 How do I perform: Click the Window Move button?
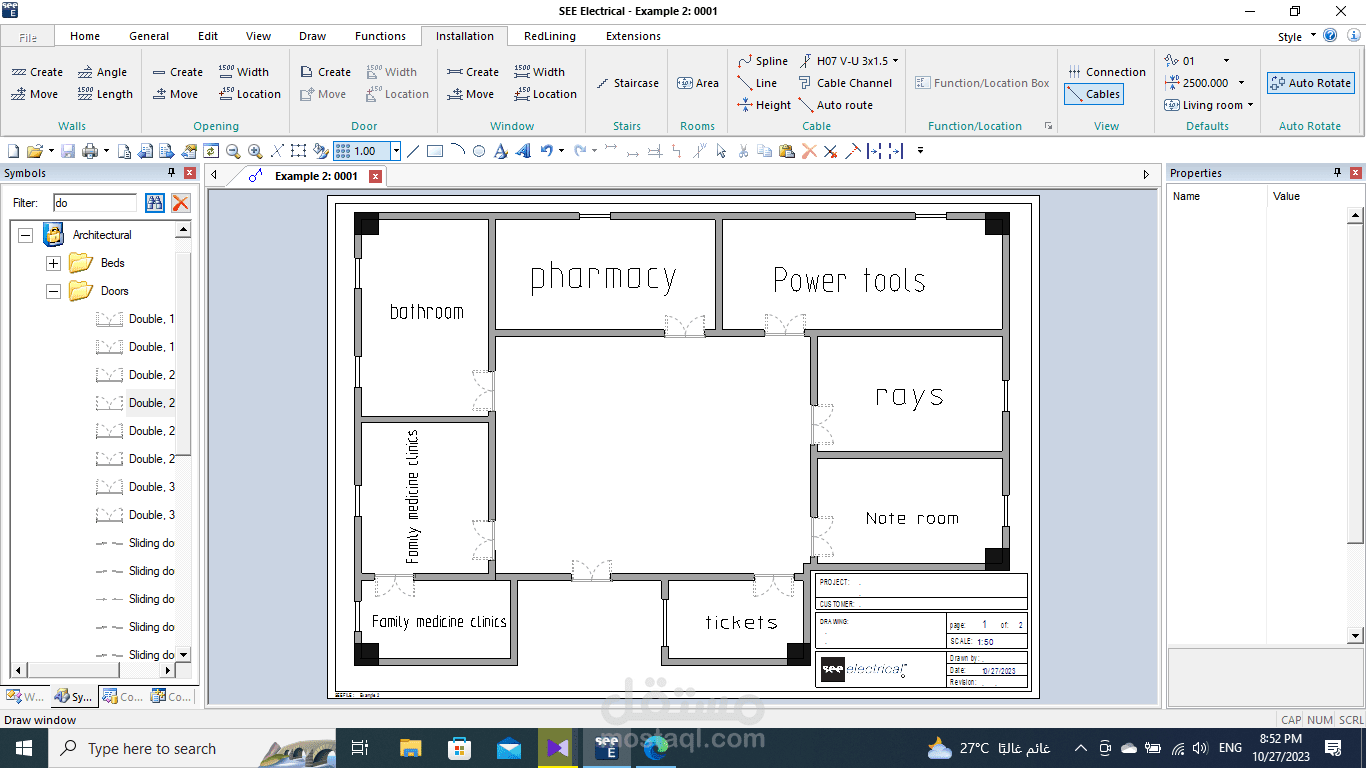point(471,94)
